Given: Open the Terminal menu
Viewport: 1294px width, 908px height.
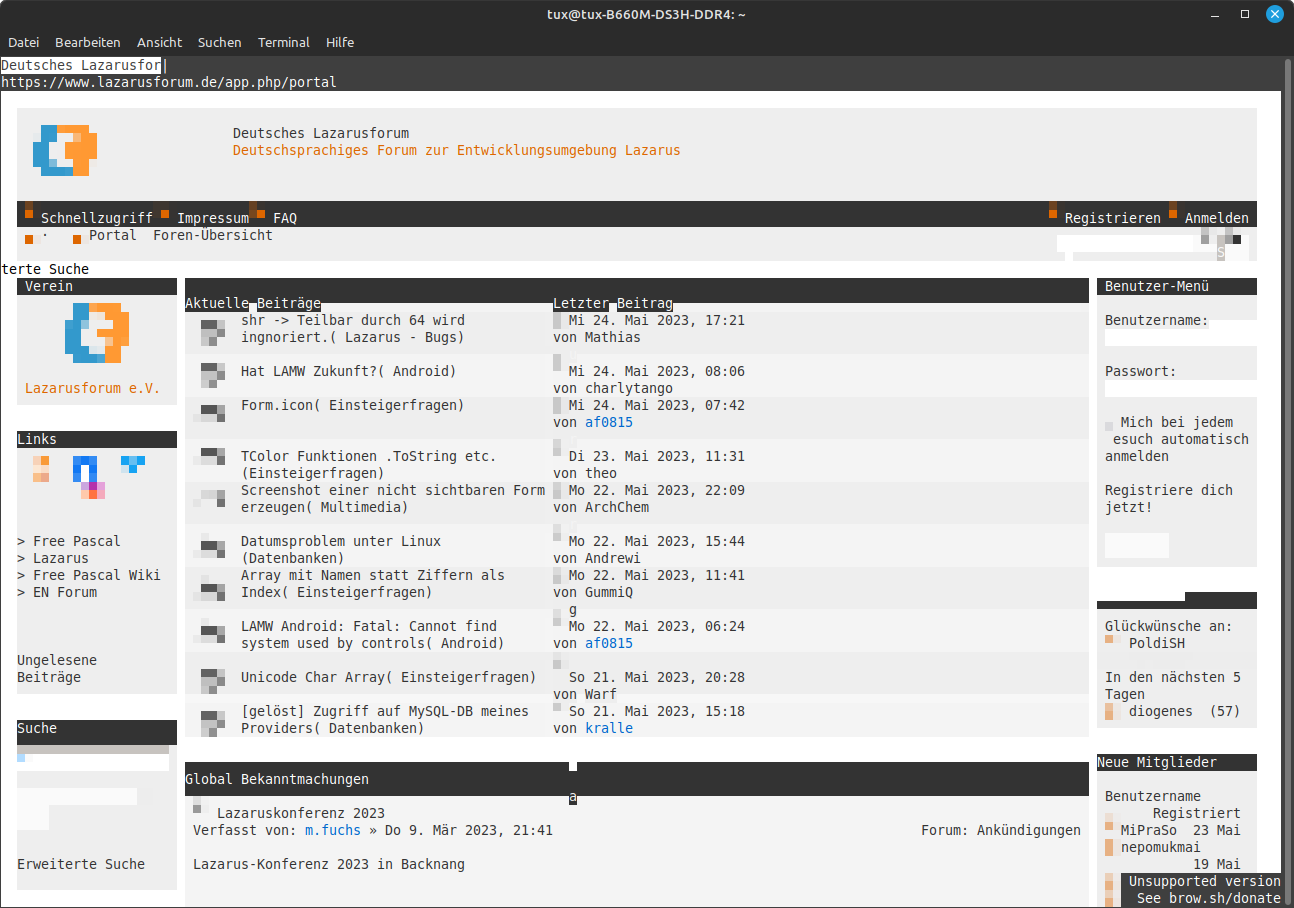Looking at the screenshot, I should pyautogui.click(x=284, y=43).
